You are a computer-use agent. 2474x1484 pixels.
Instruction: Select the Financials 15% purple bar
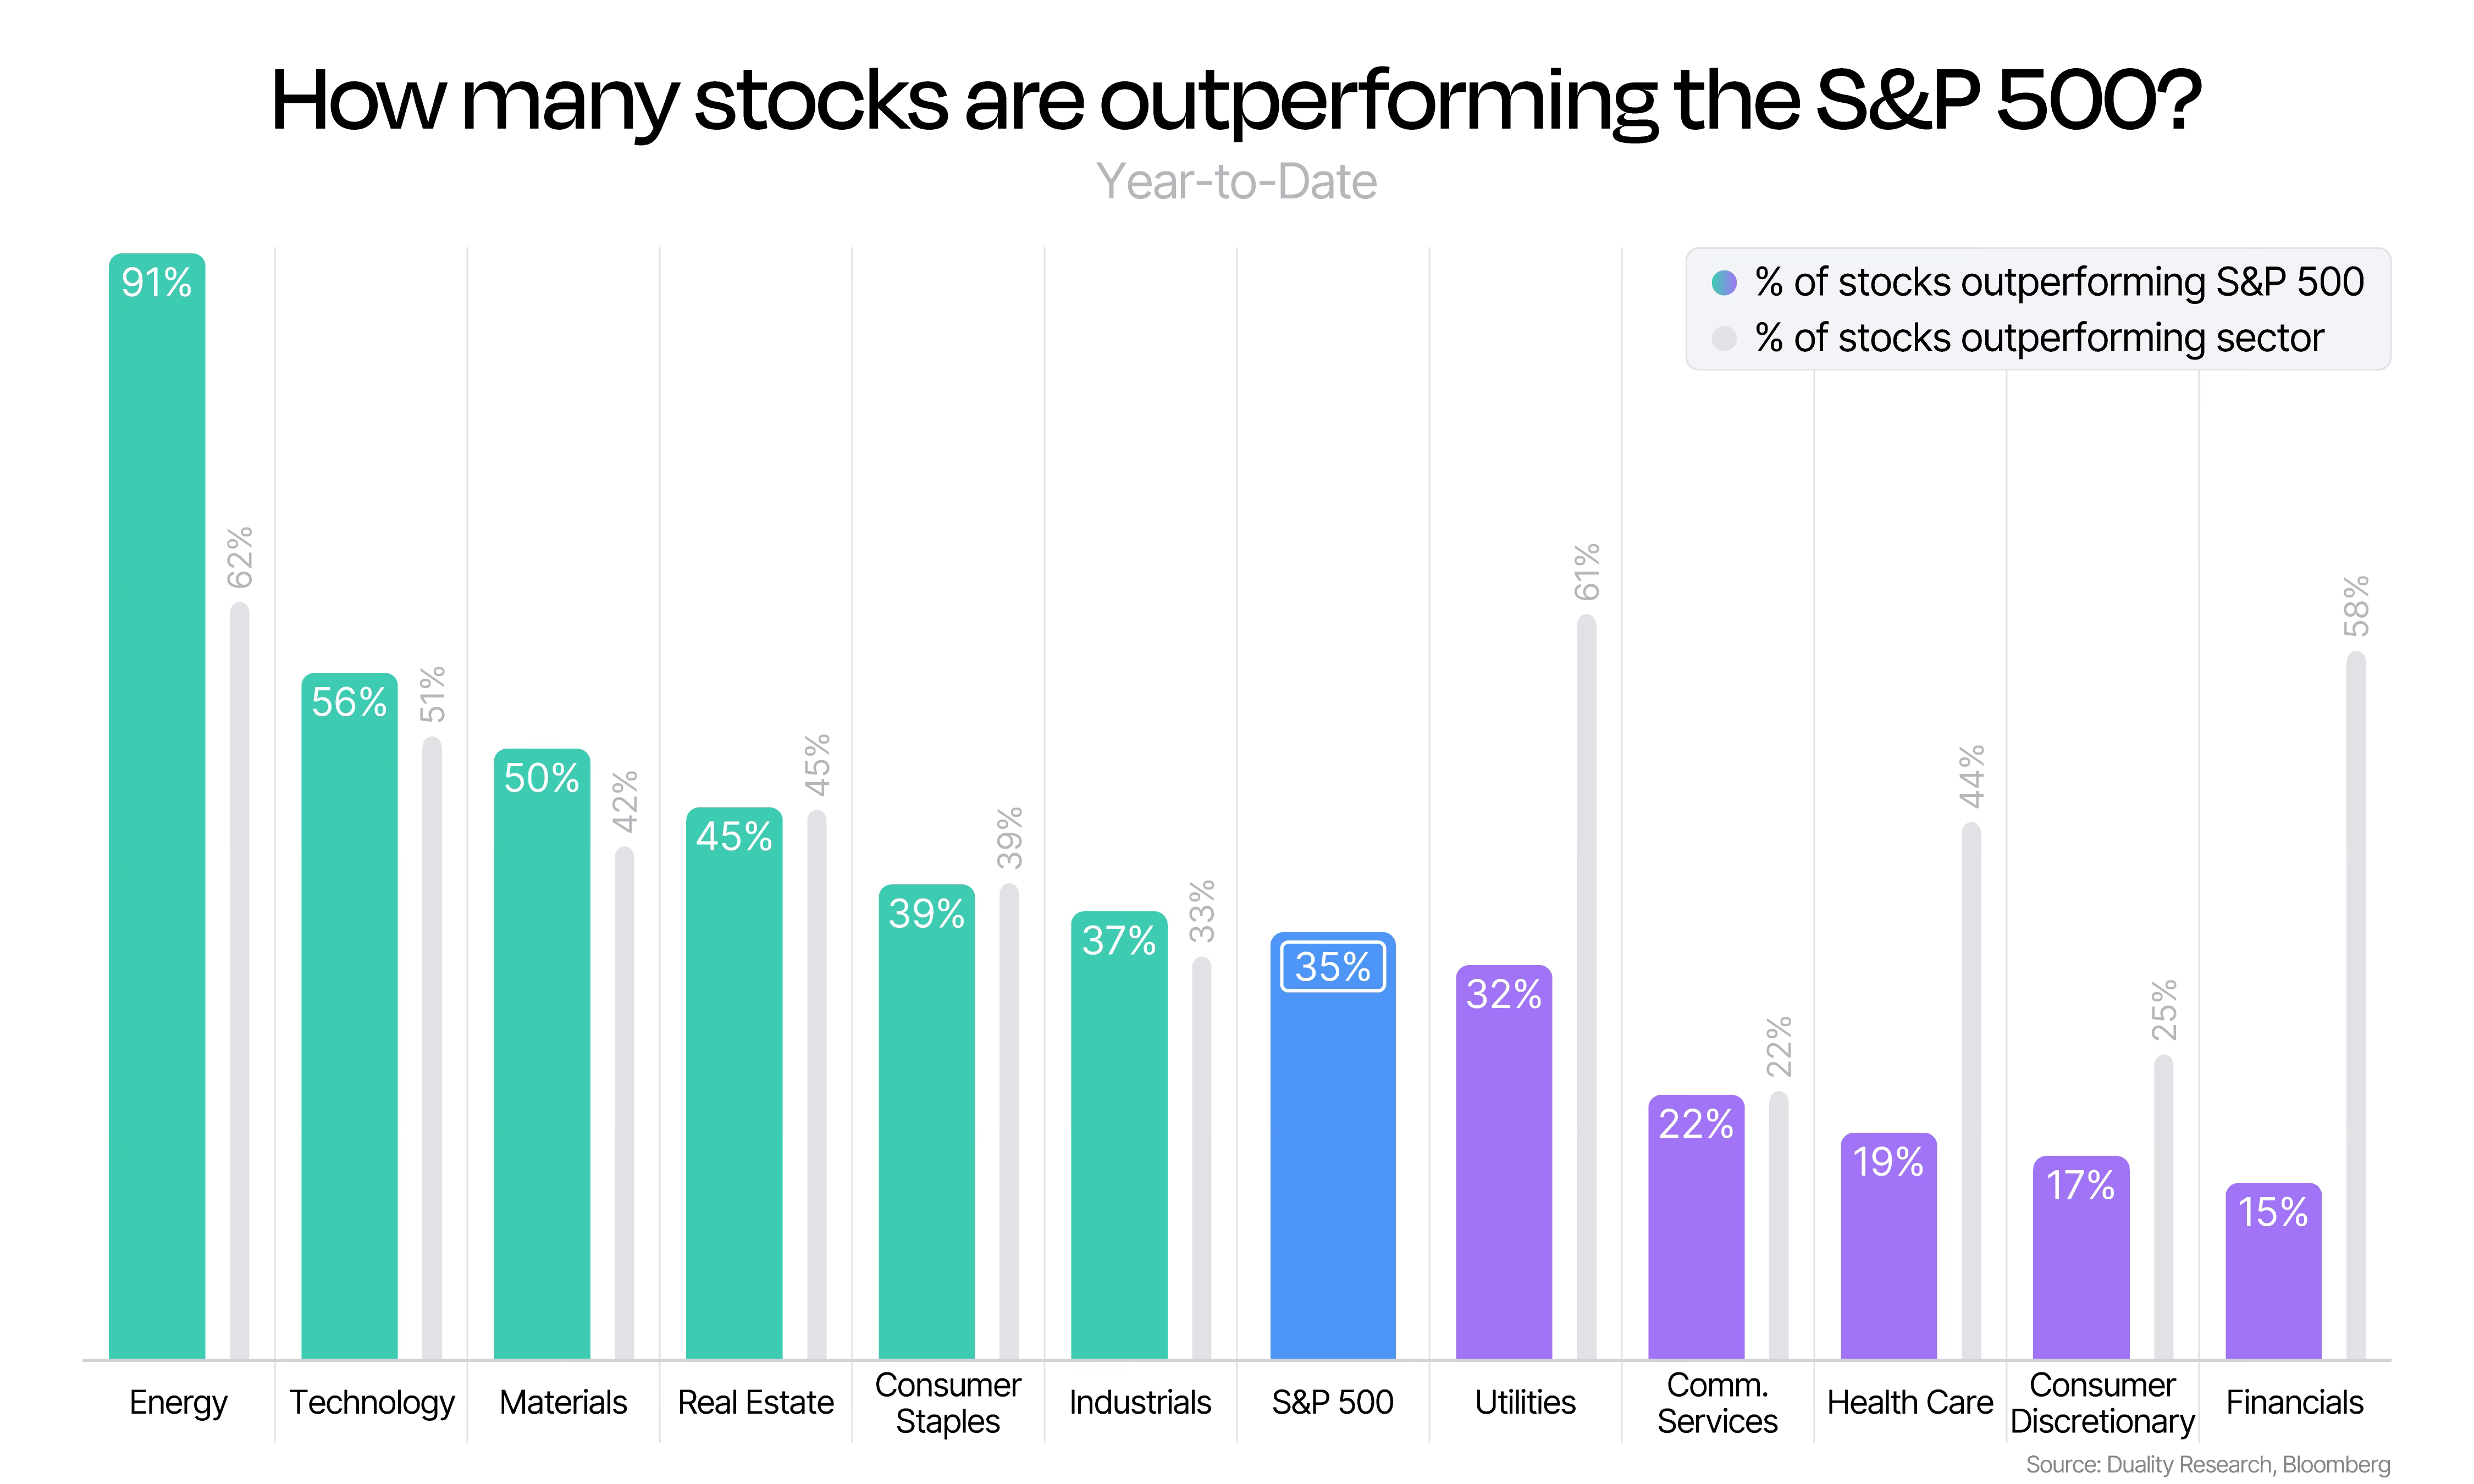2273,1271
